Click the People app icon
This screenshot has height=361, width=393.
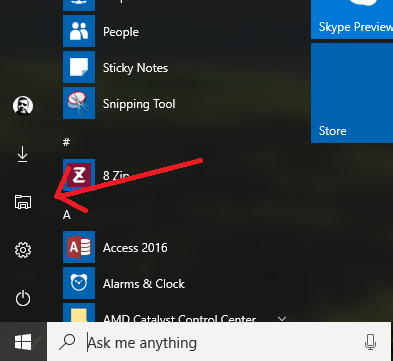click(79, 31)
